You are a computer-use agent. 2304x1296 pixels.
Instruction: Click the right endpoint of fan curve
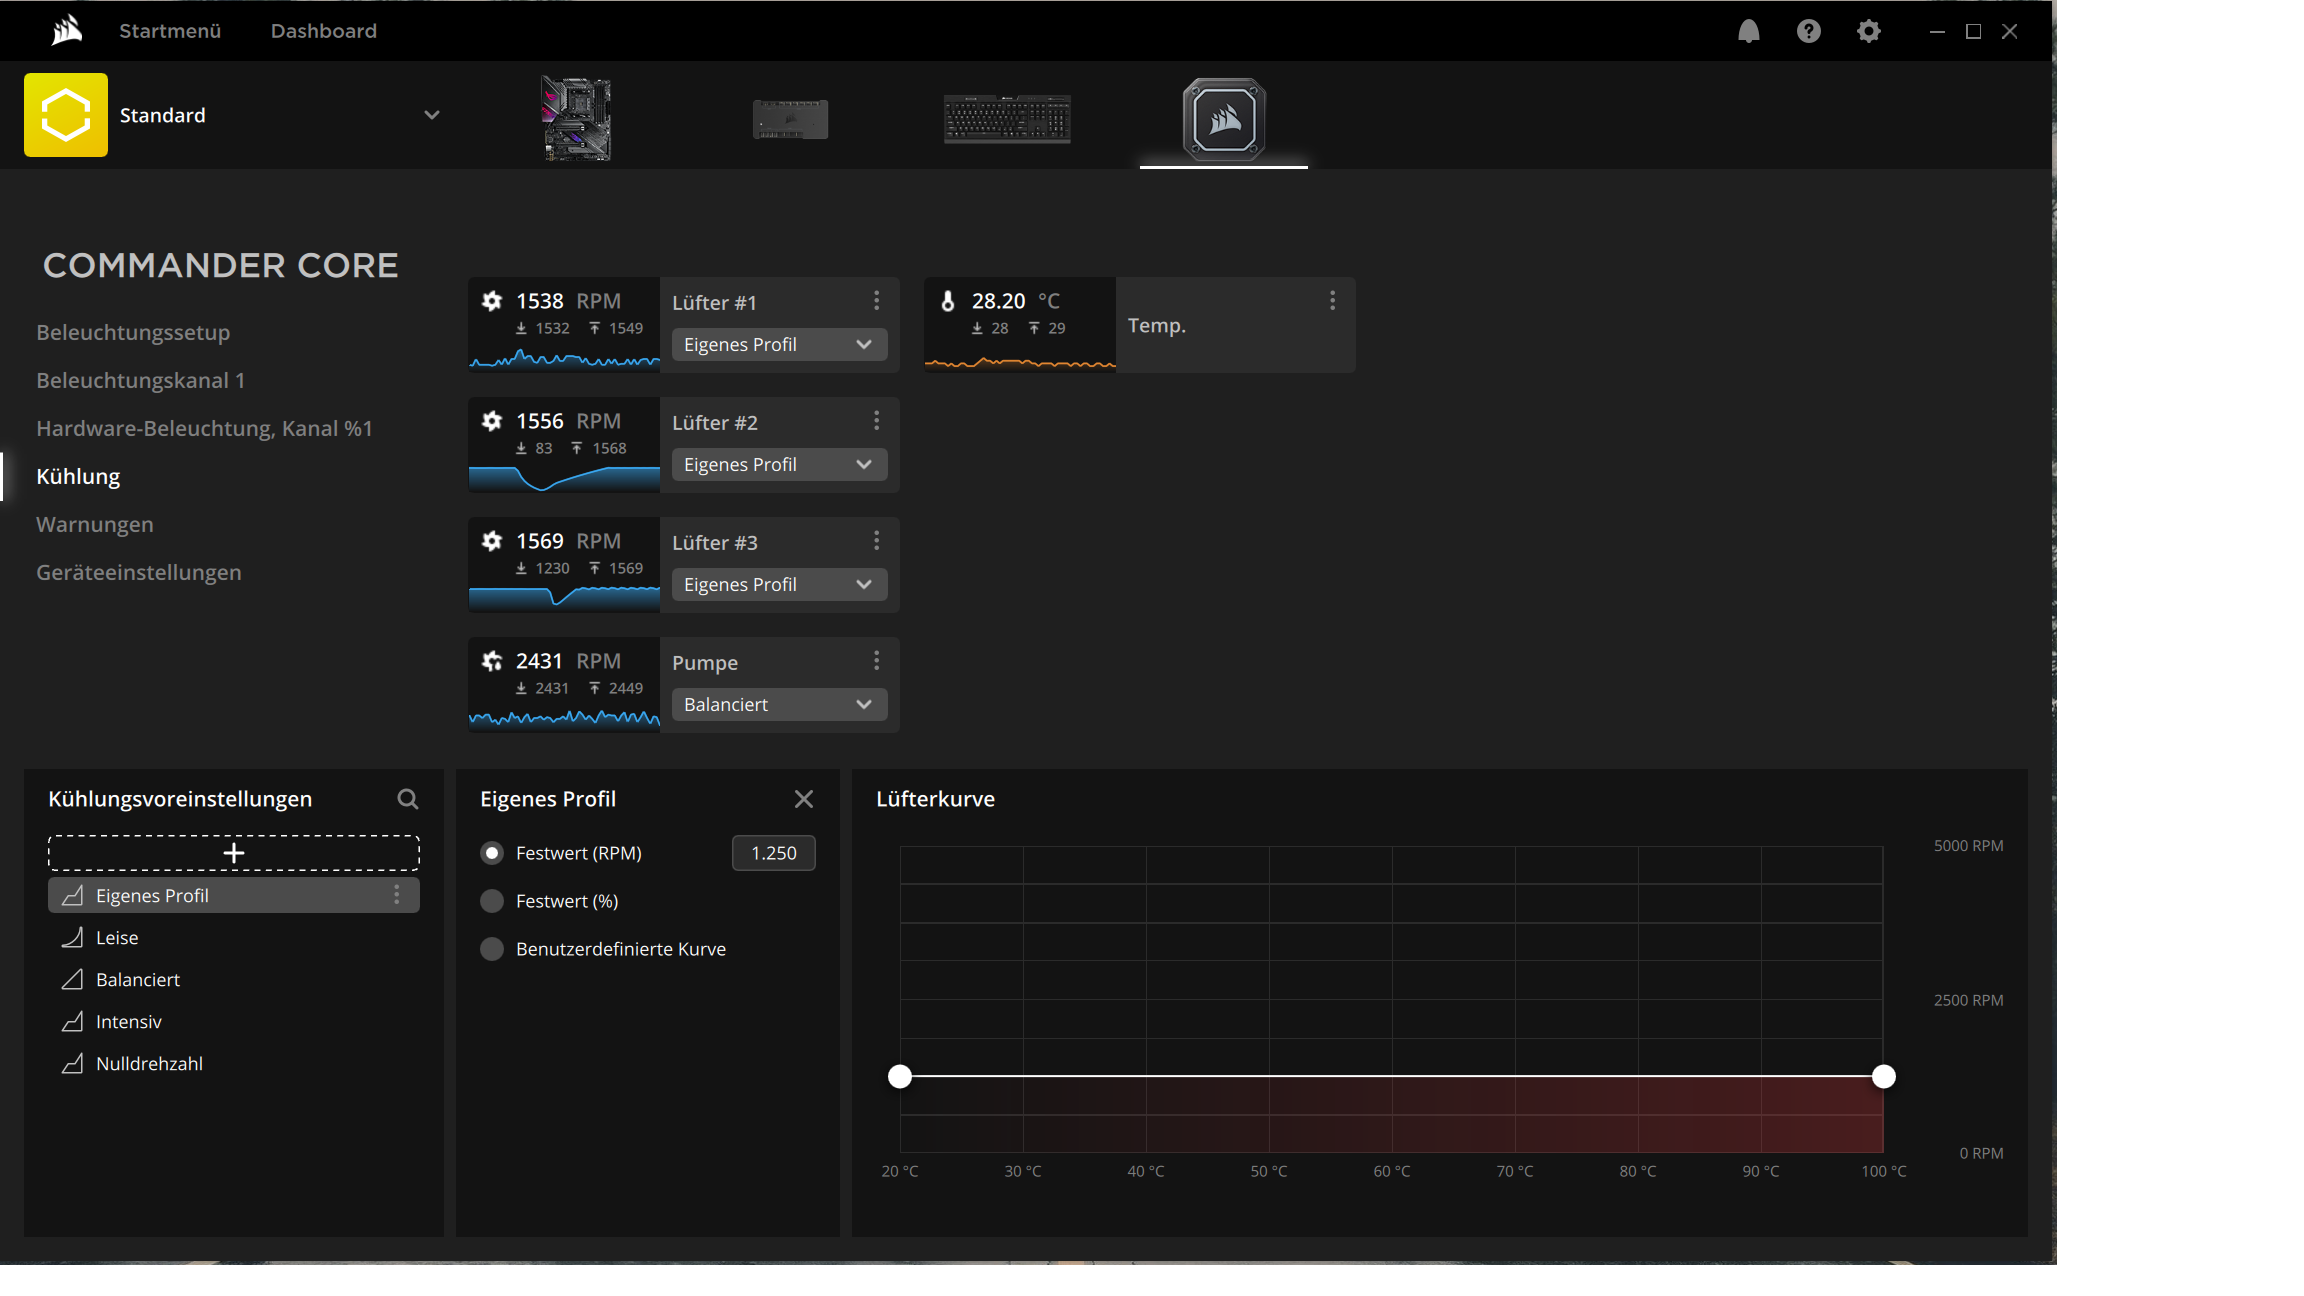1883,1077
